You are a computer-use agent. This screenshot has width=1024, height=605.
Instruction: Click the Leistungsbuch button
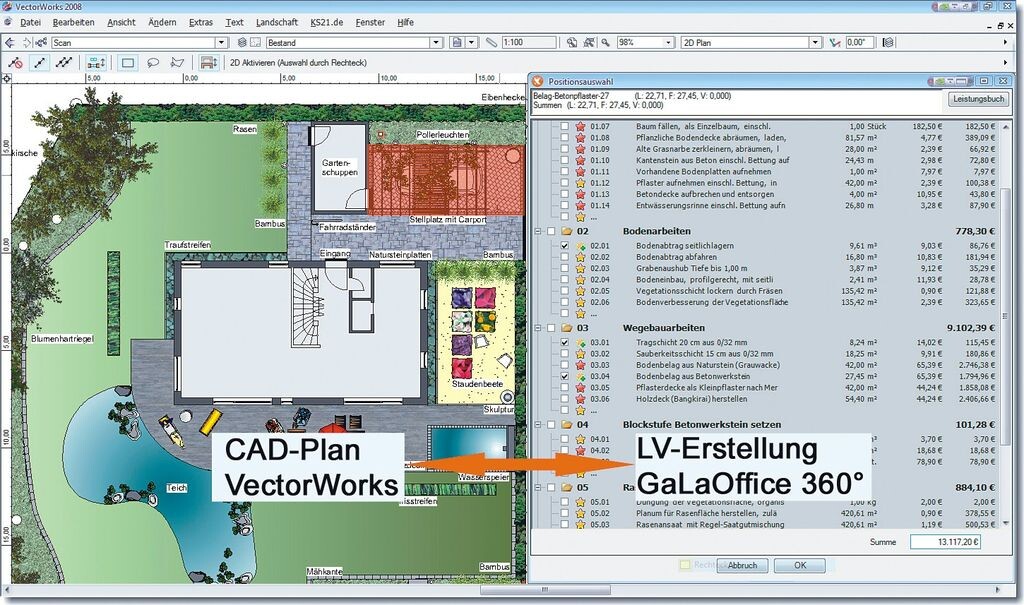978,99
